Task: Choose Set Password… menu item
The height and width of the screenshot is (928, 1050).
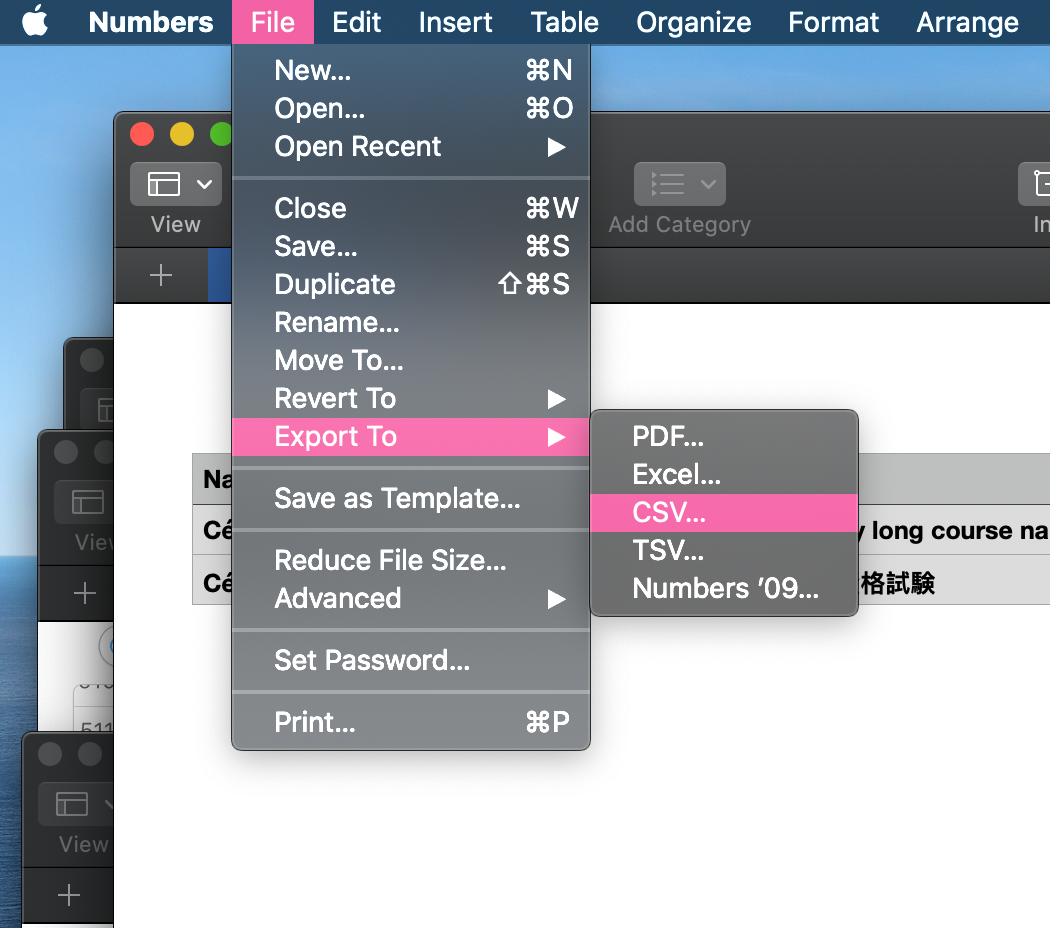Action: 410,661
